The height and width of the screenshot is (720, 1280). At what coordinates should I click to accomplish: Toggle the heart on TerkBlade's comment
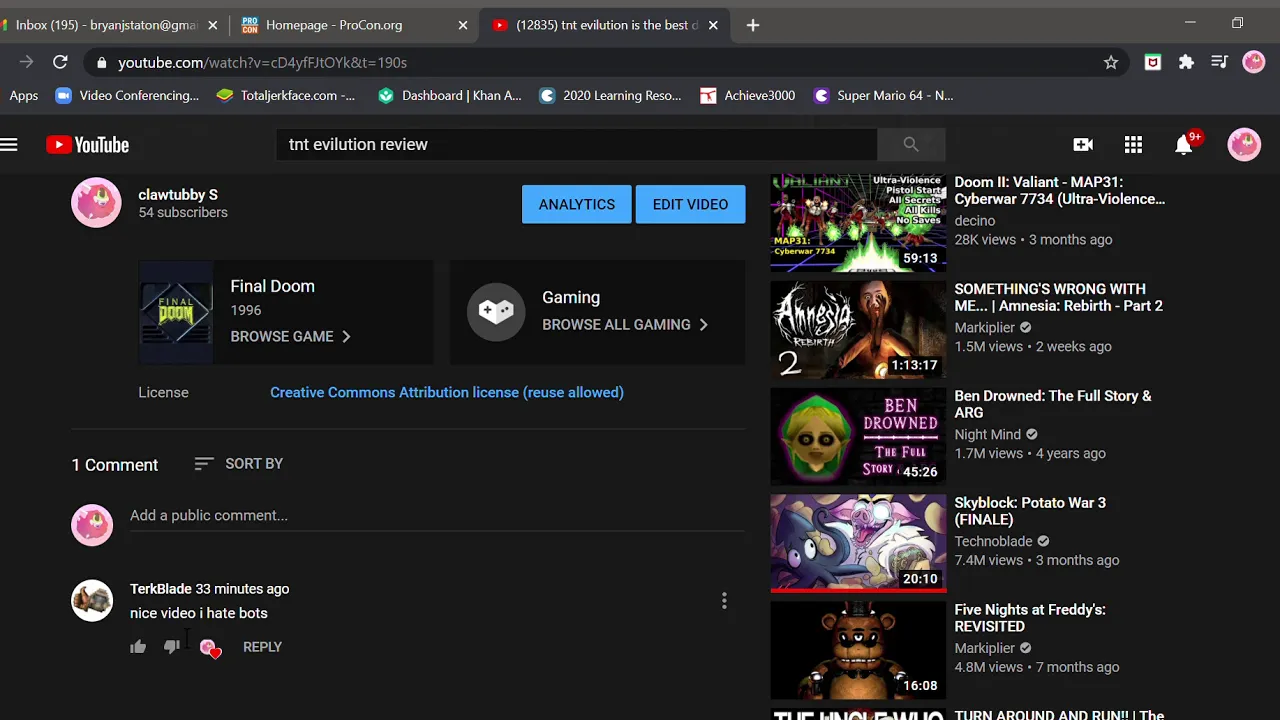pos(209,648)
